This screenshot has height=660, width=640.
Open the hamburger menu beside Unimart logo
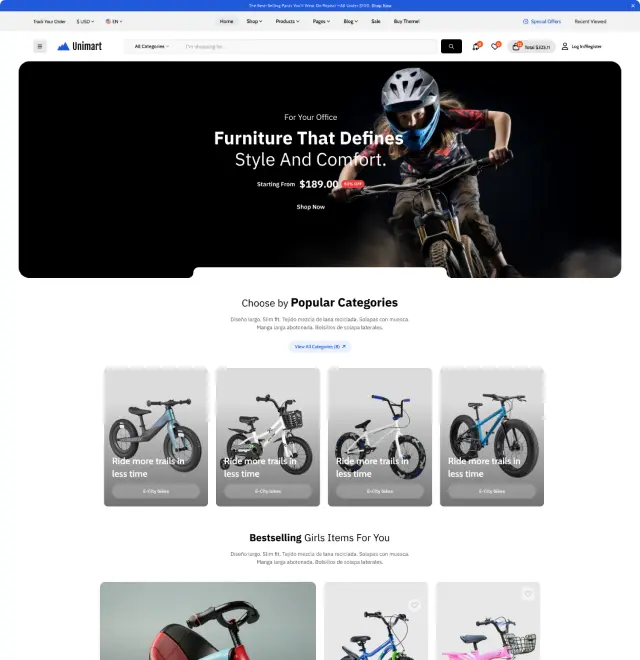(x=40, y=46)
